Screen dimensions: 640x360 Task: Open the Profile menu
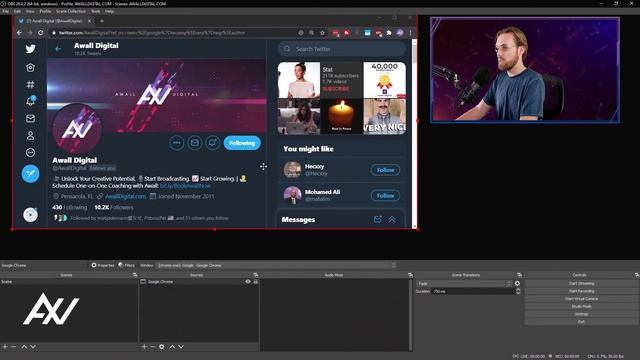[45, 11]
